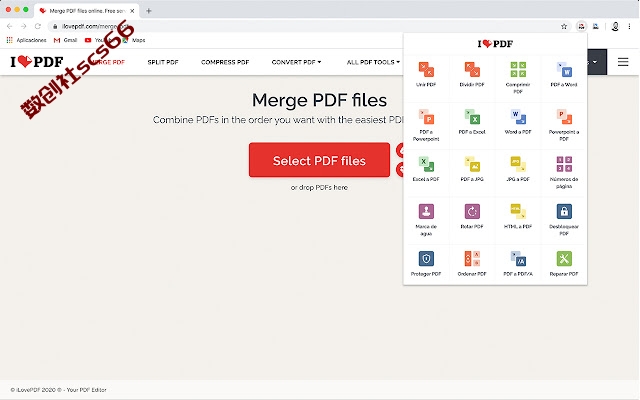The width and height of the screenshot is (640, 400).
Task: Click the Select PDF files button
Action: pos(319,160)
